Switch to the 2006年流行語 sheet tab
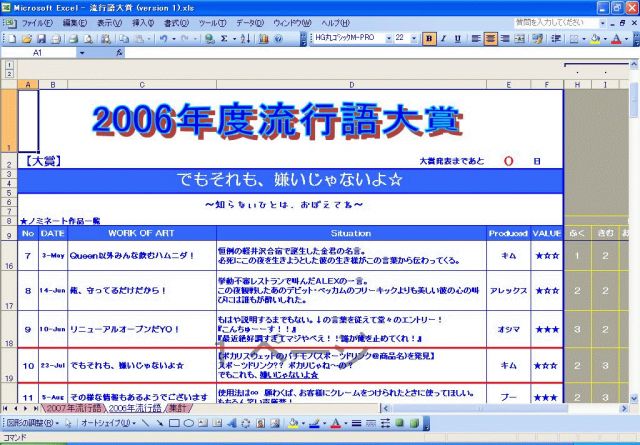 pos(136,409)
